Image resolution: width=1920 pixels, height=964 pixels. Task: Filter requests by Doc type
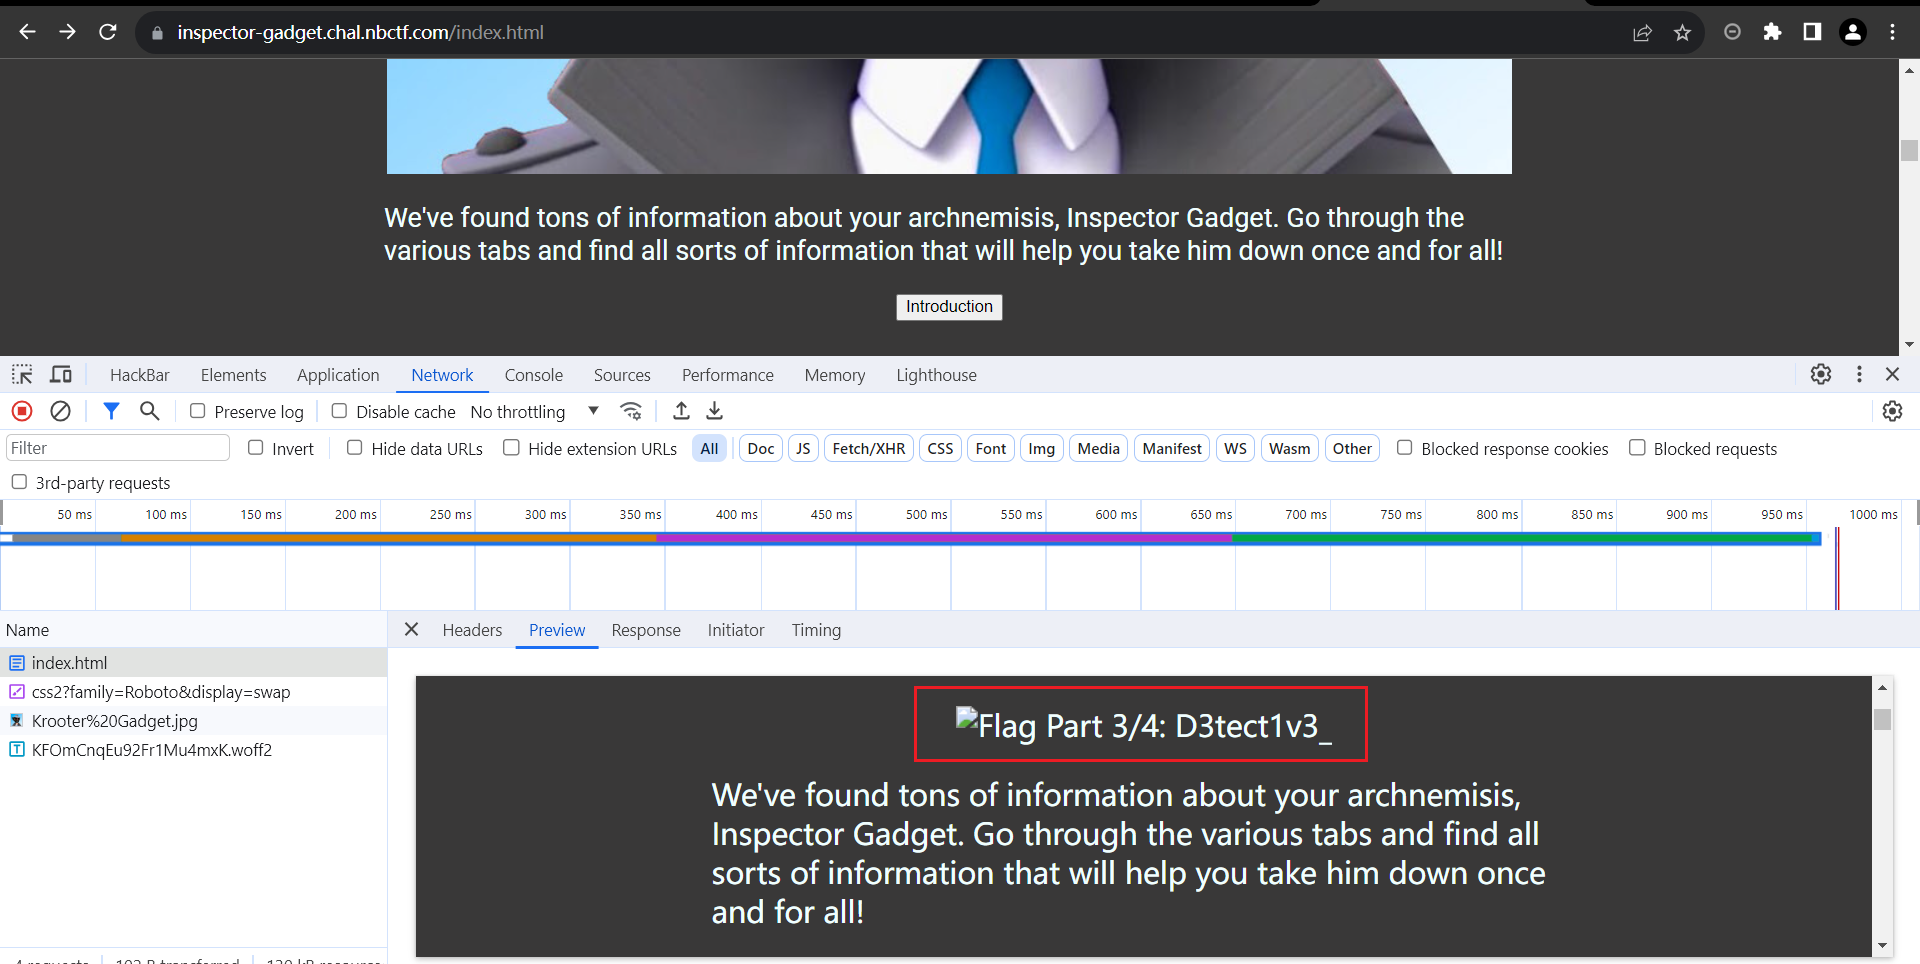[760, 448]
